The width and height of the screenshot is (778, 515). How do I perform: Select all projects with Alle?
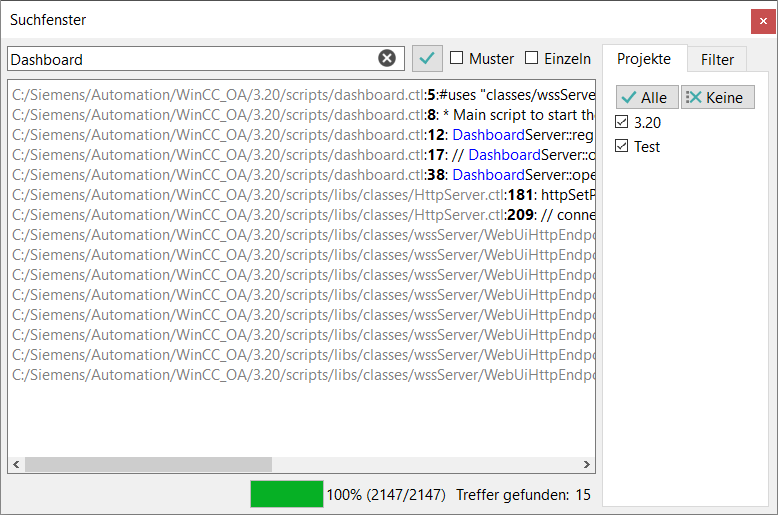pos(647,97)
